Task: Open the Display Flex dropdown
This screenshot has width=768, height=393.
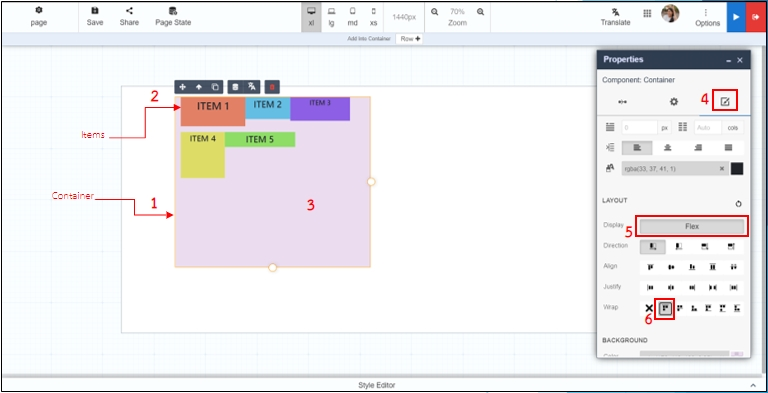Action: point(692,226)
